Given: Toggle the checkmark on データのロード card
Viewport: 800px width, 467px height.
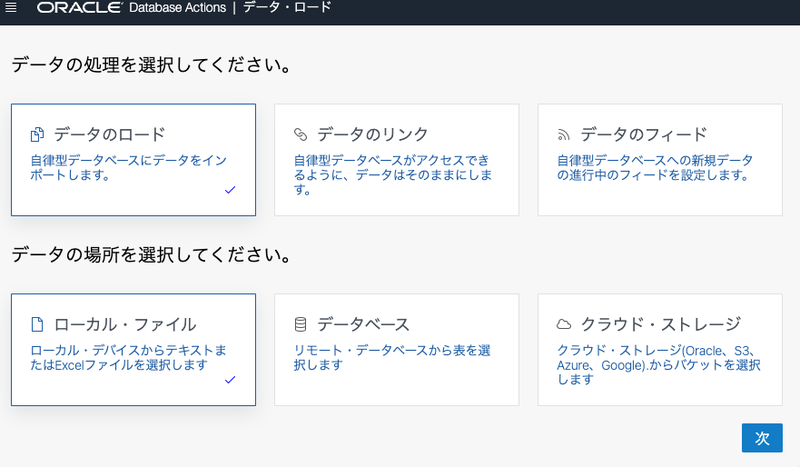Looking at the screenshot, I should [230, 190].
